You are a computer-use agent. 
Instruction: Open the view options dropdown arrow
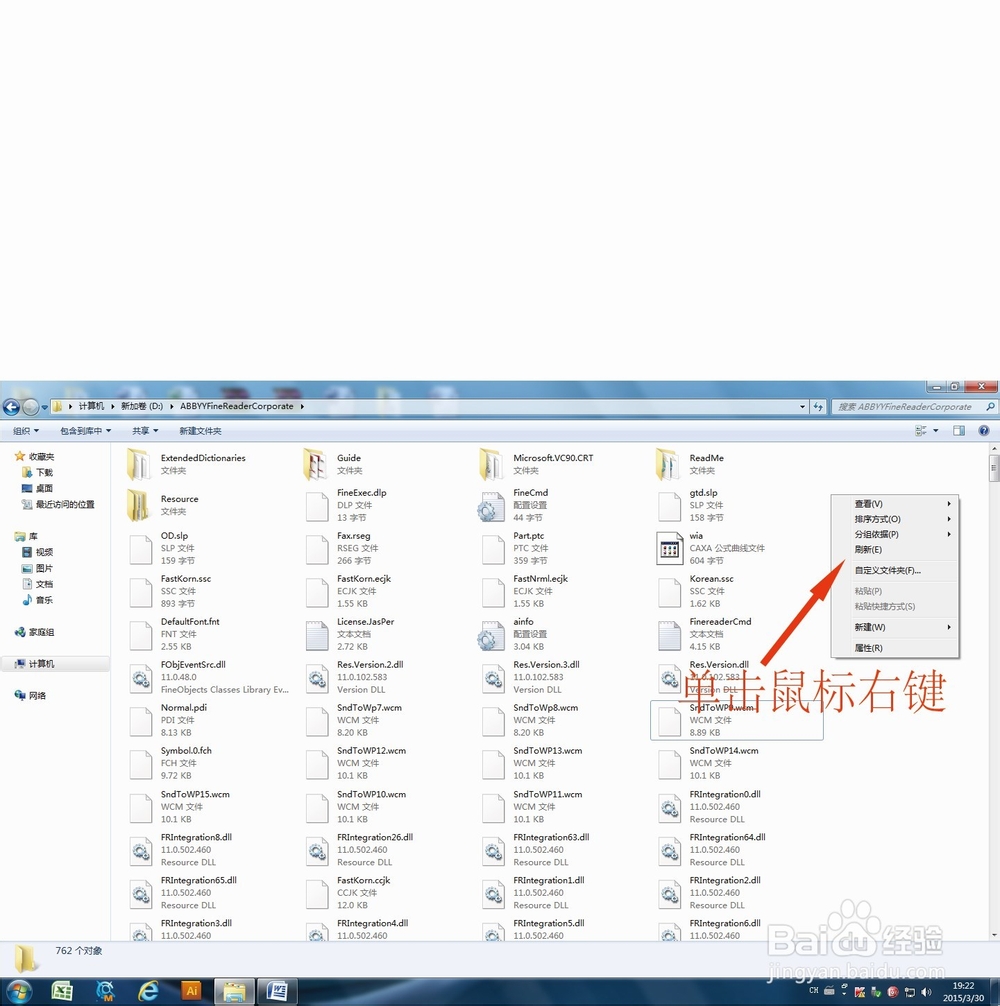[936, 431]
